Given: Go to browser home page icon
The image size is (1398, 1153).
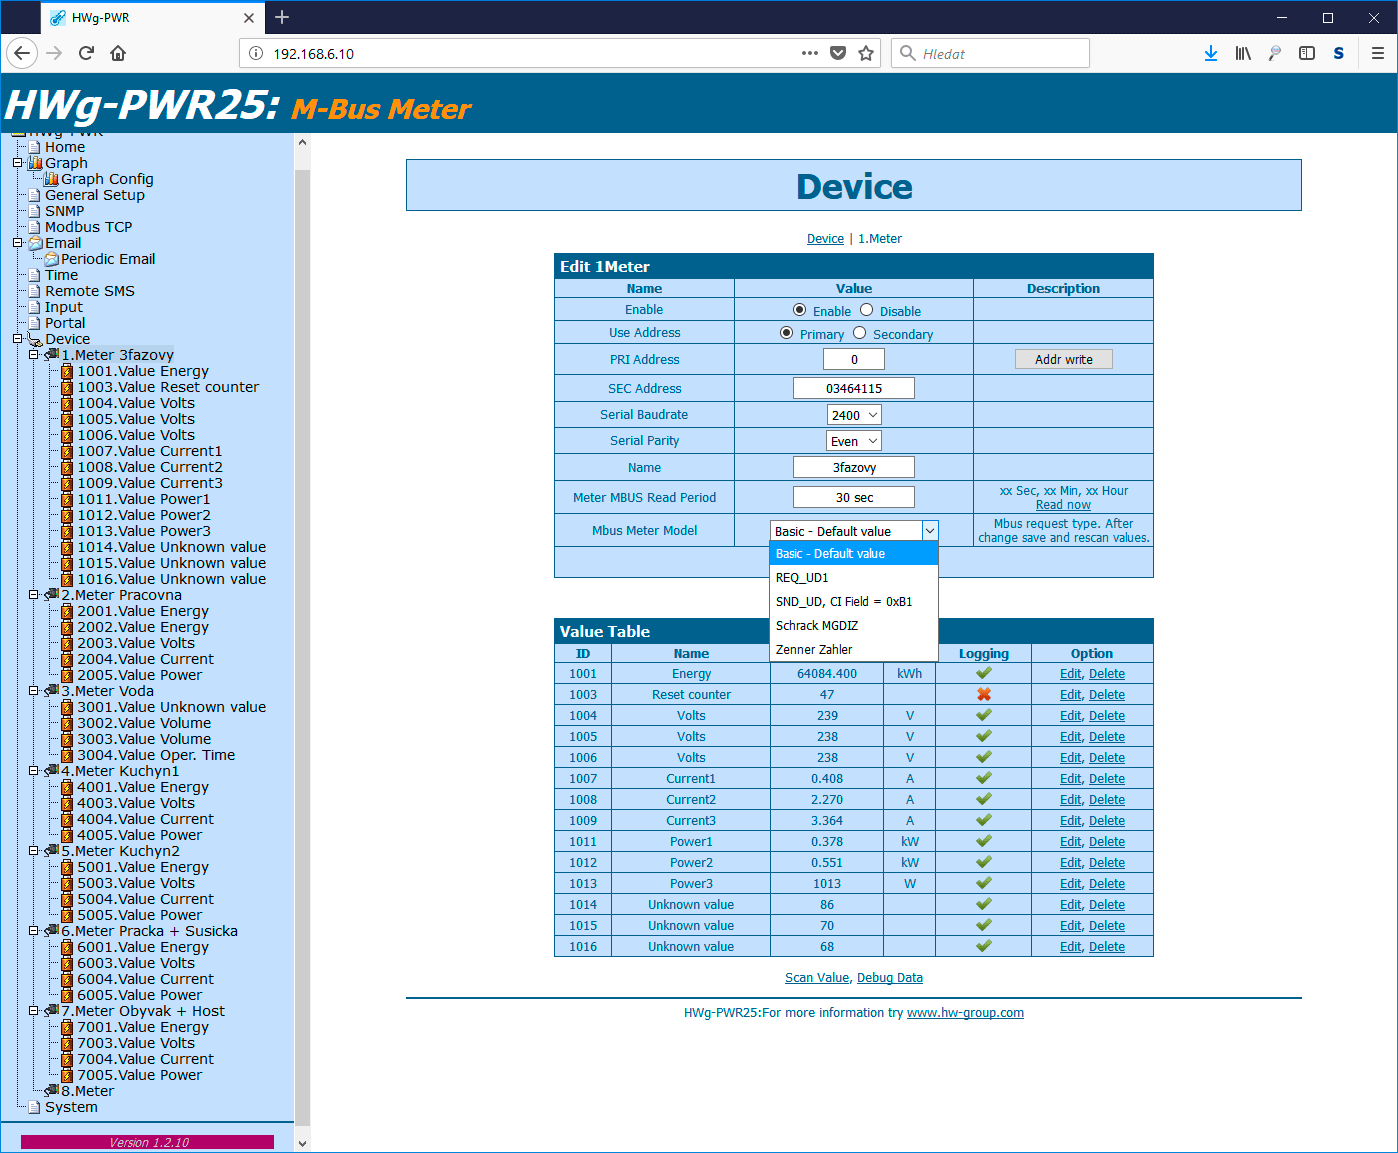Looking at the screenshot, I should [x=118, y=53].
